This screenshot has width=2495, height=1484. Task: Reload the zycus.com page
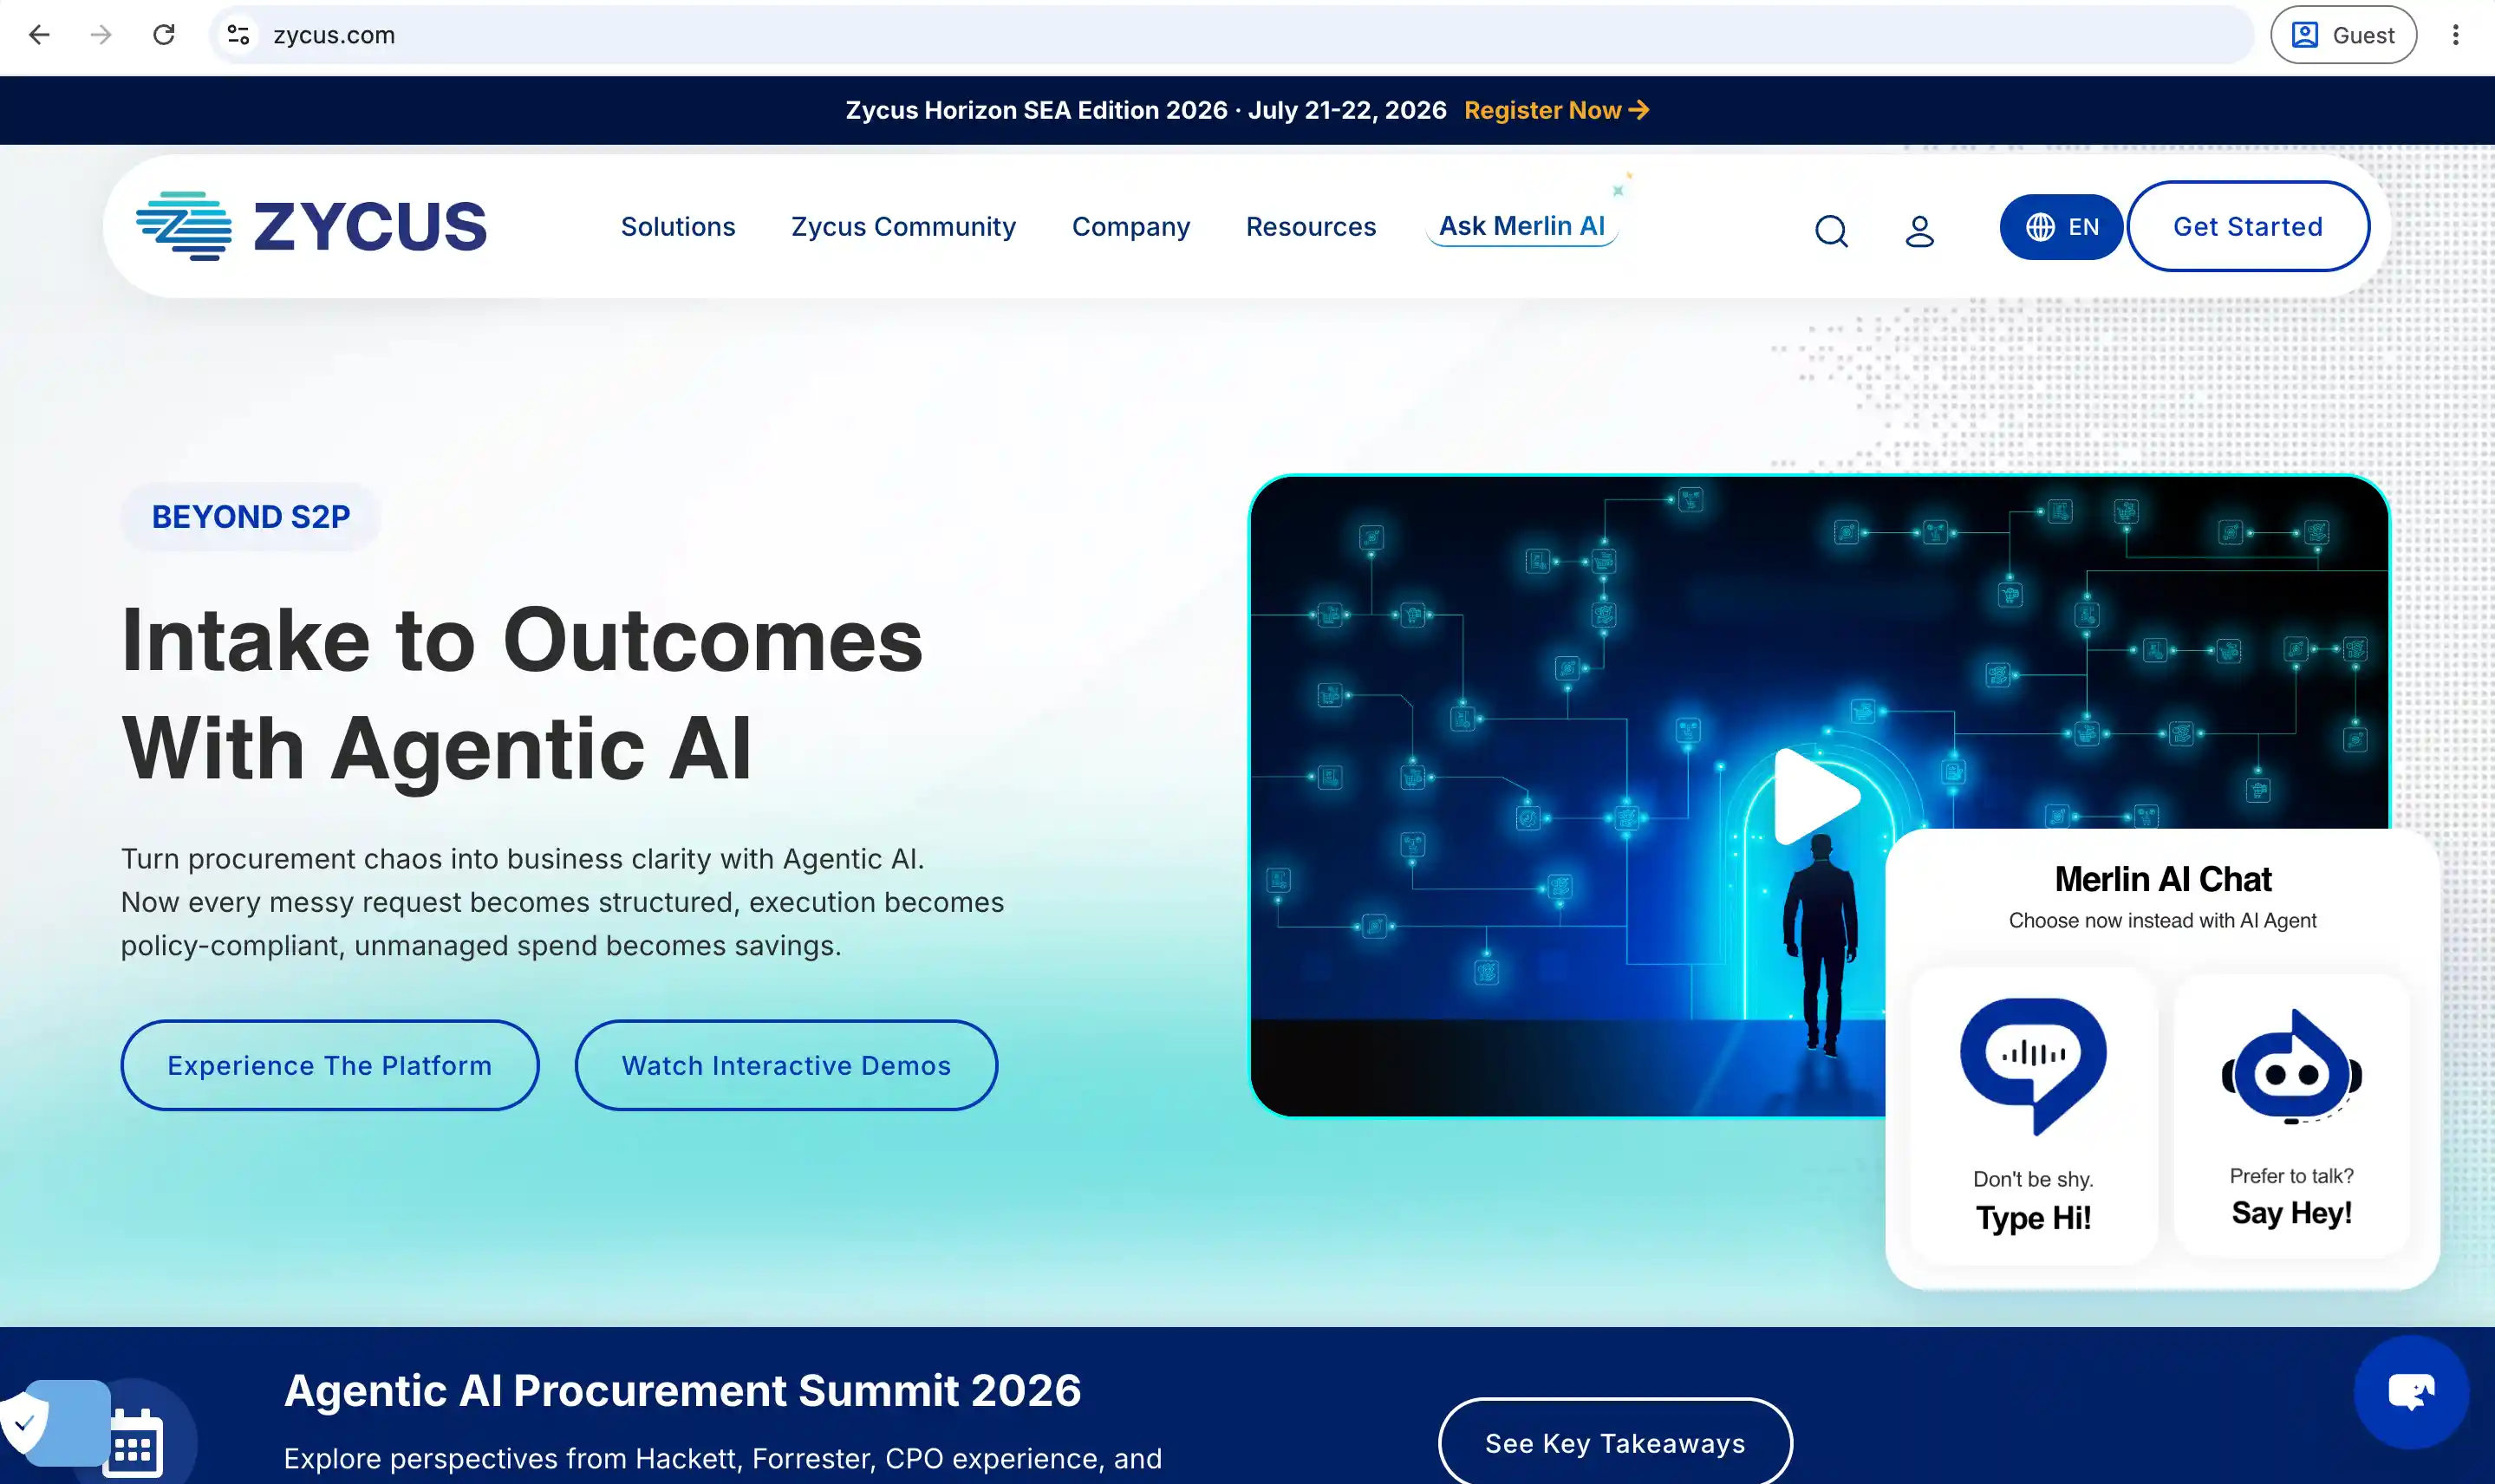(164, 35)
